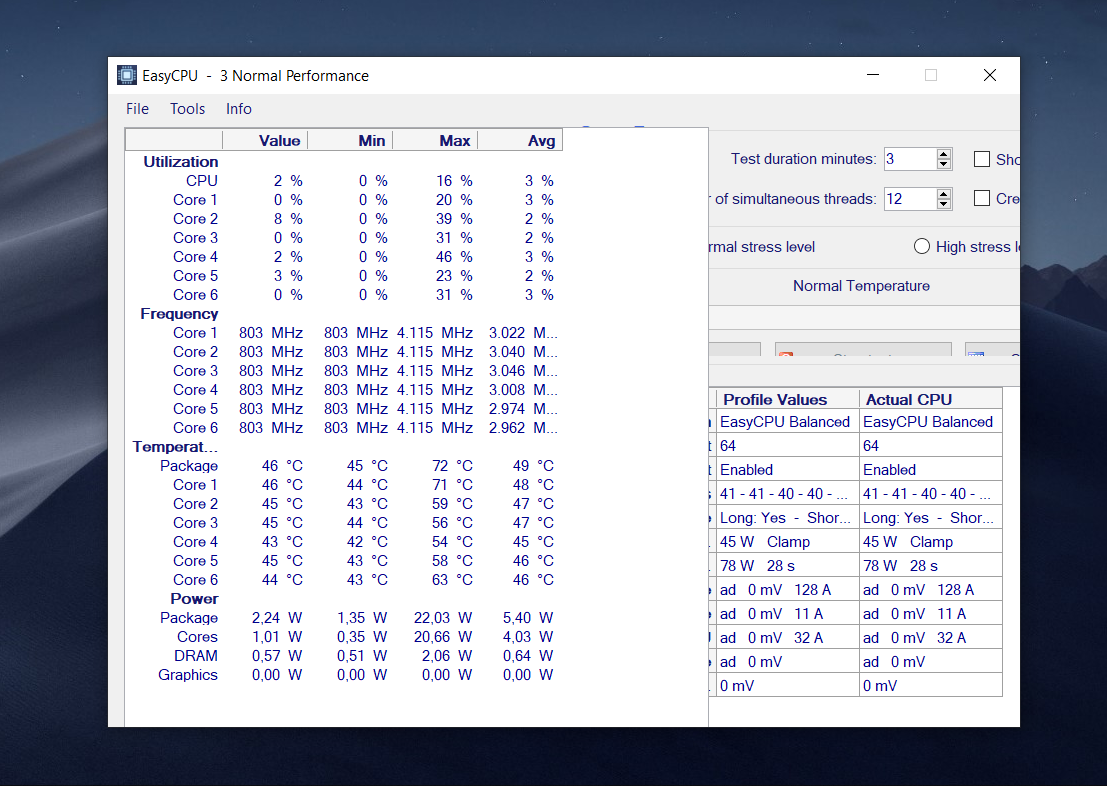Screen dimensions: 1107x786
Task: Click the "5,40 W" average package power
Action: click(528, 618)
